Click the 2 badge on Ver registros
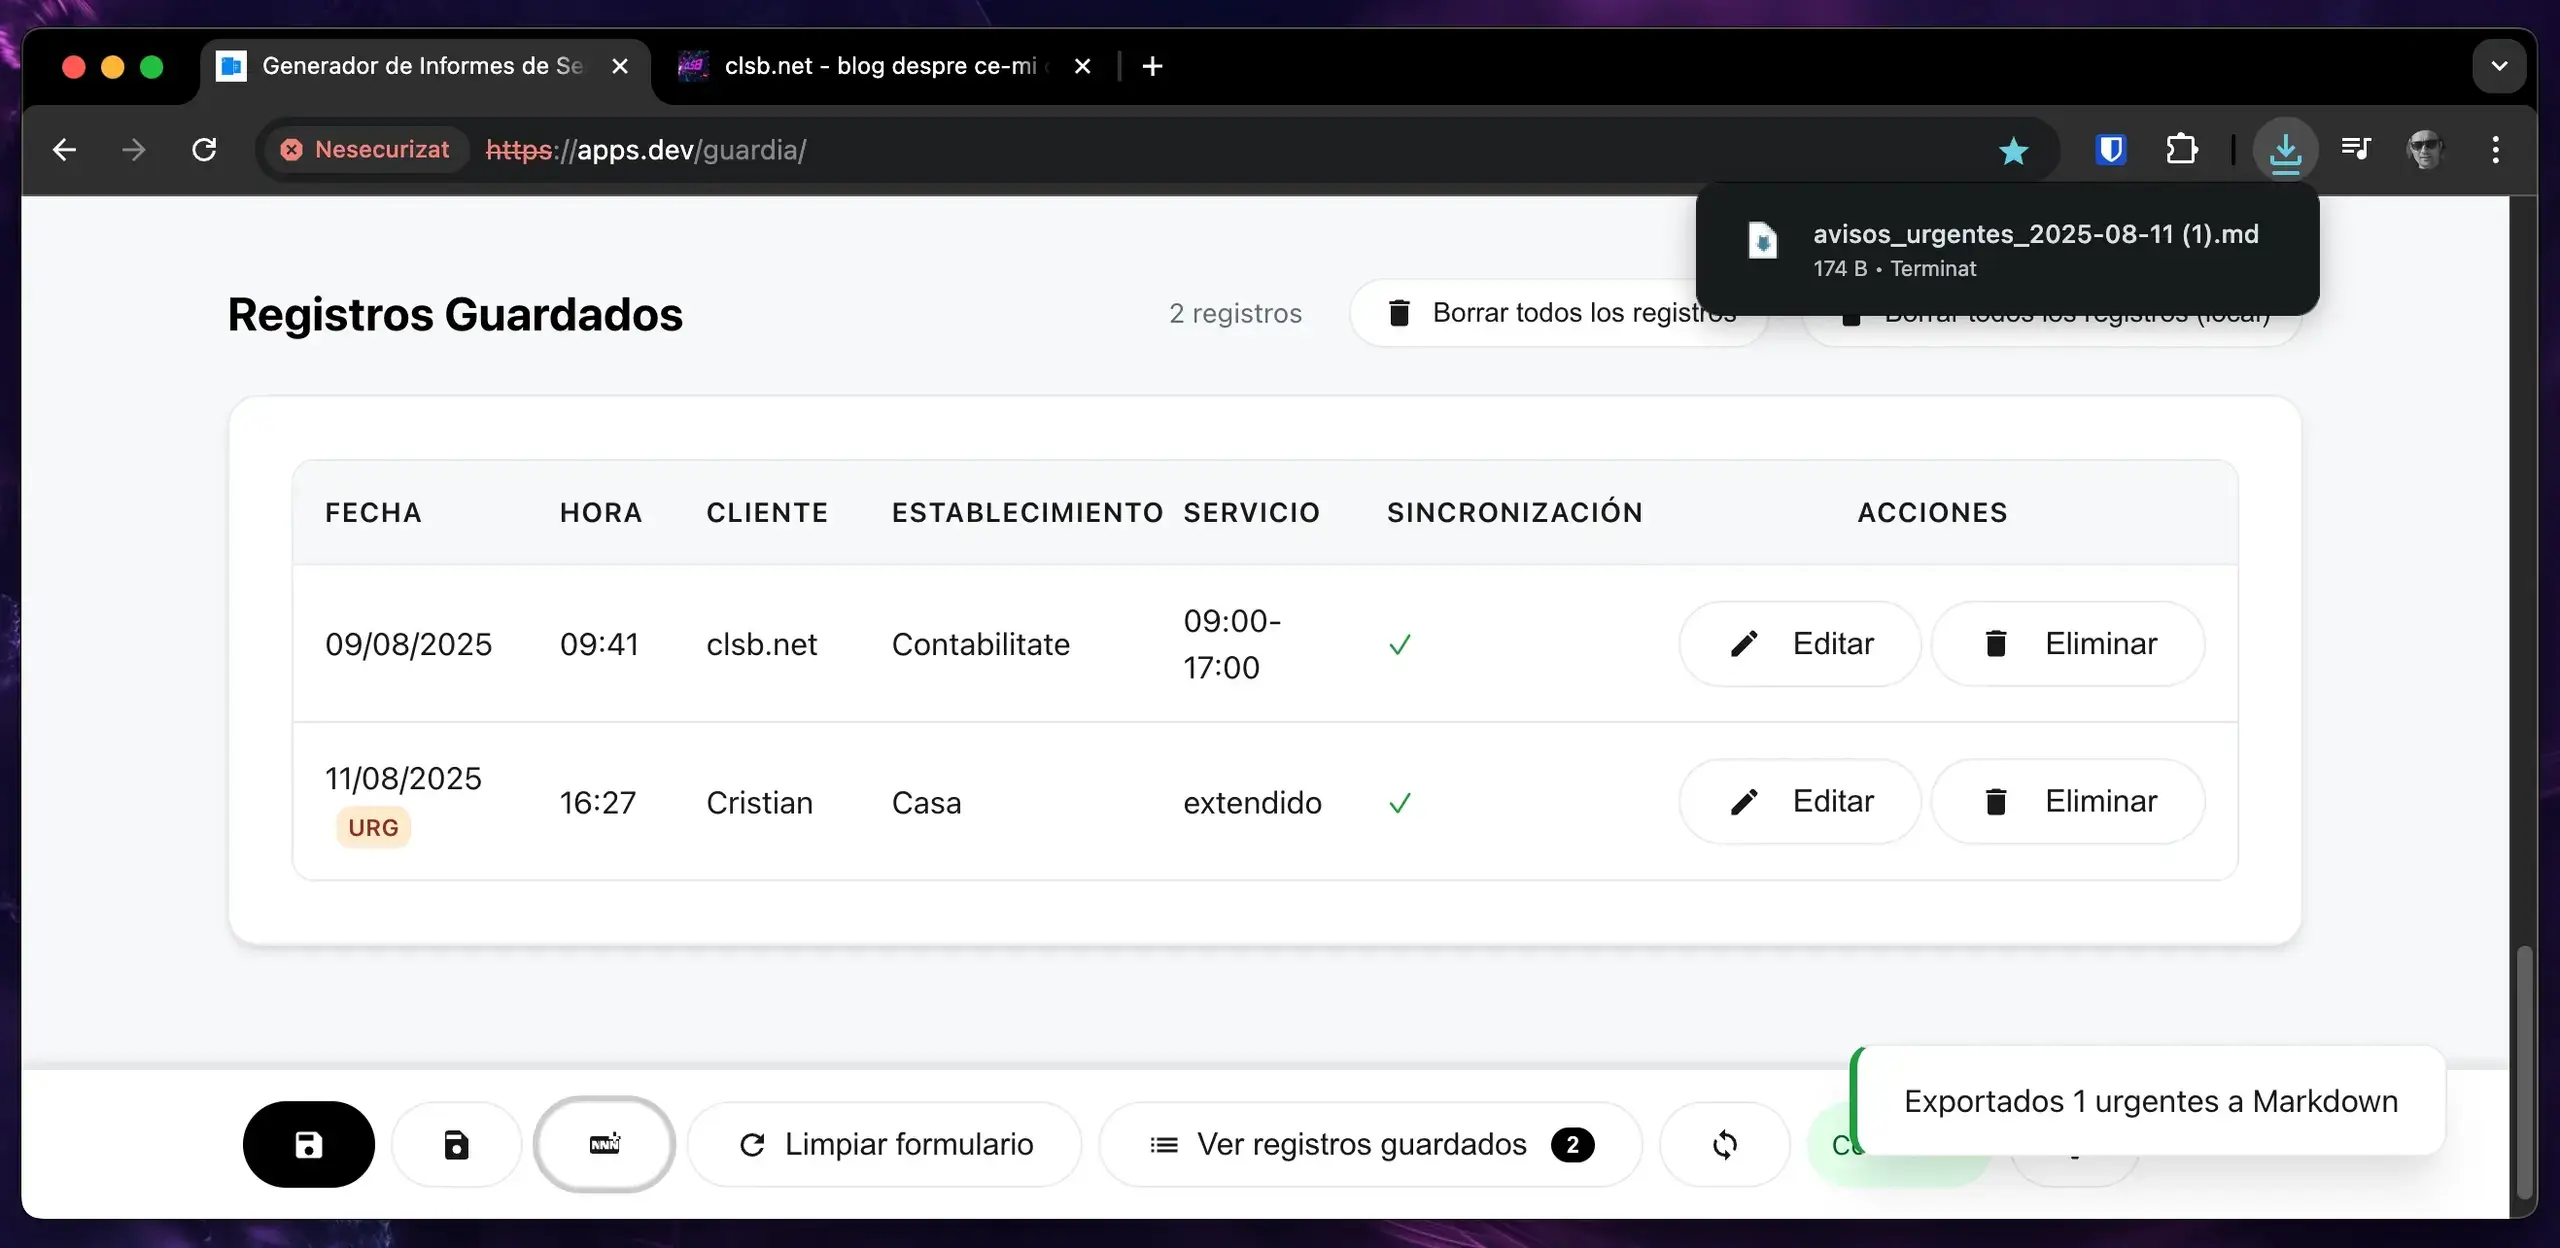Viewport: 2560px width, 1248px height. 1572,1145
